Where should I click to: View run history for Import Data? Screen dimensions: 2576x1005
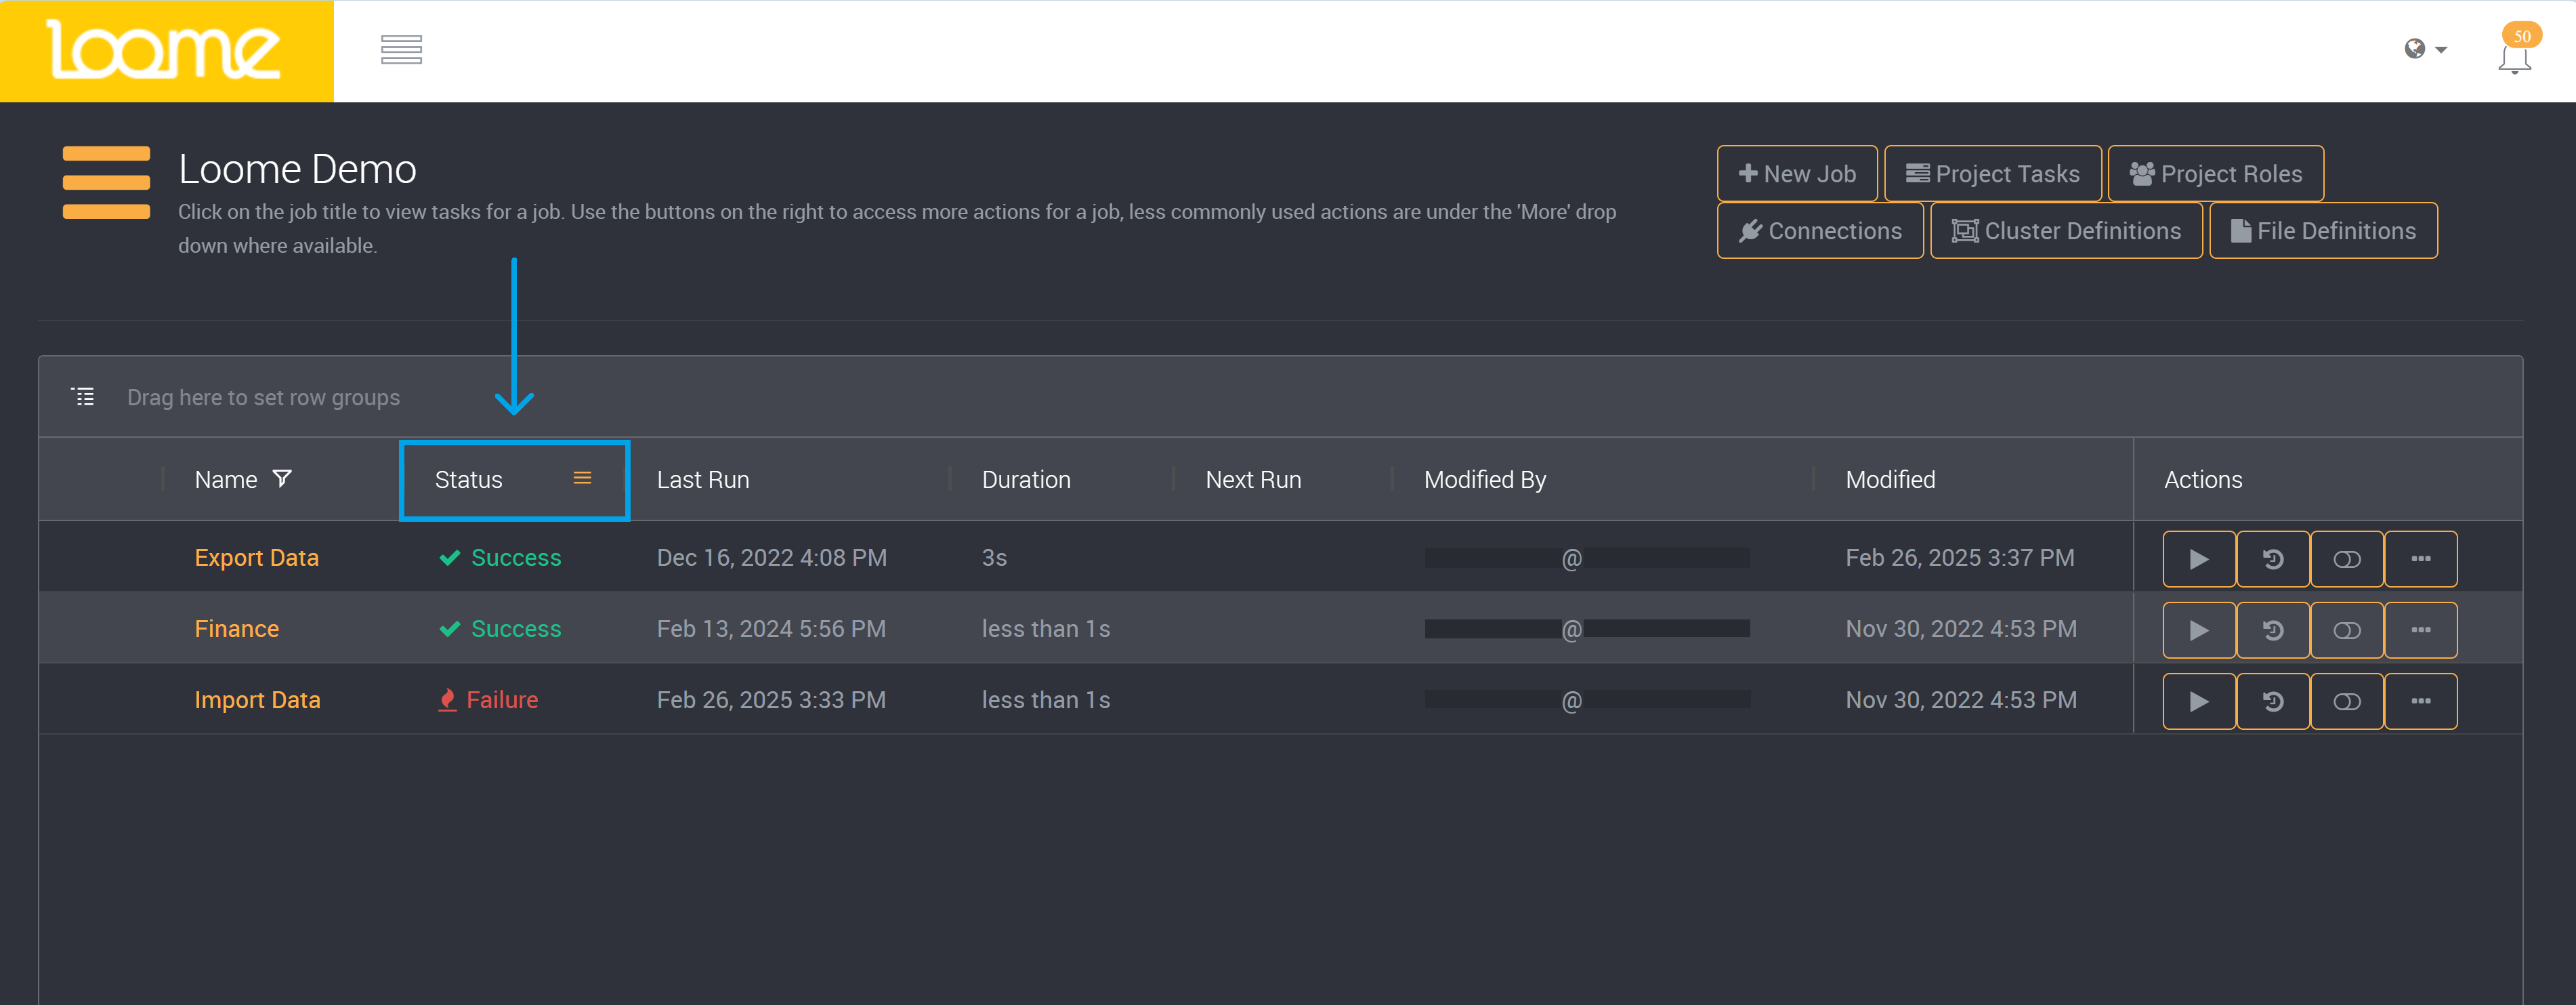coord(2273,701)
